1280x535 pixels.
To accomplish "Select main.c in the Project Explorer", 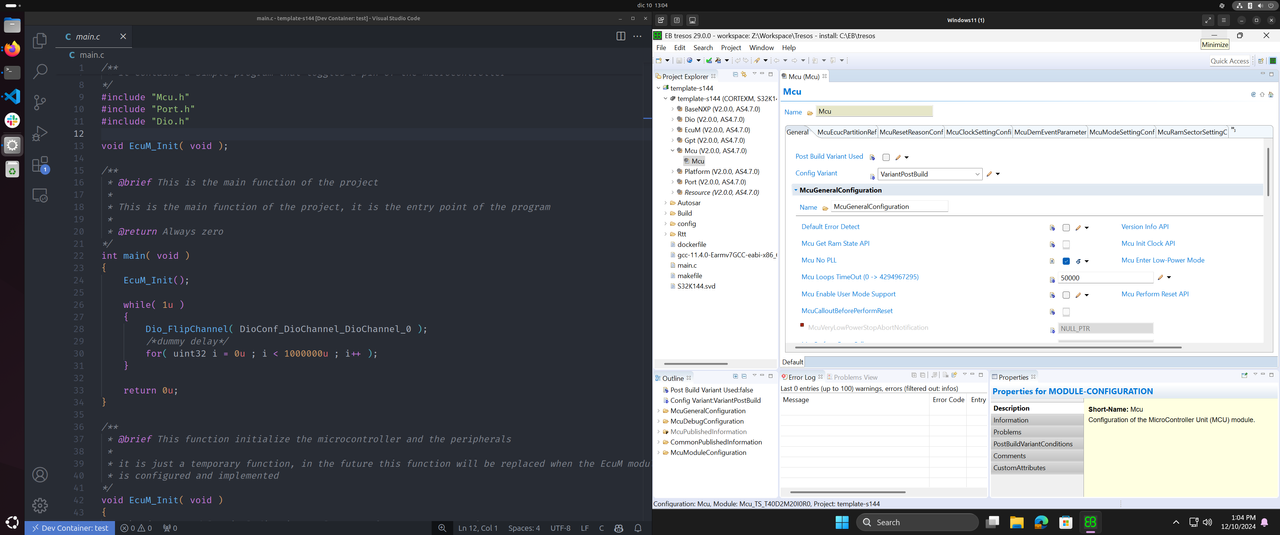I will [x=687, y=265].
